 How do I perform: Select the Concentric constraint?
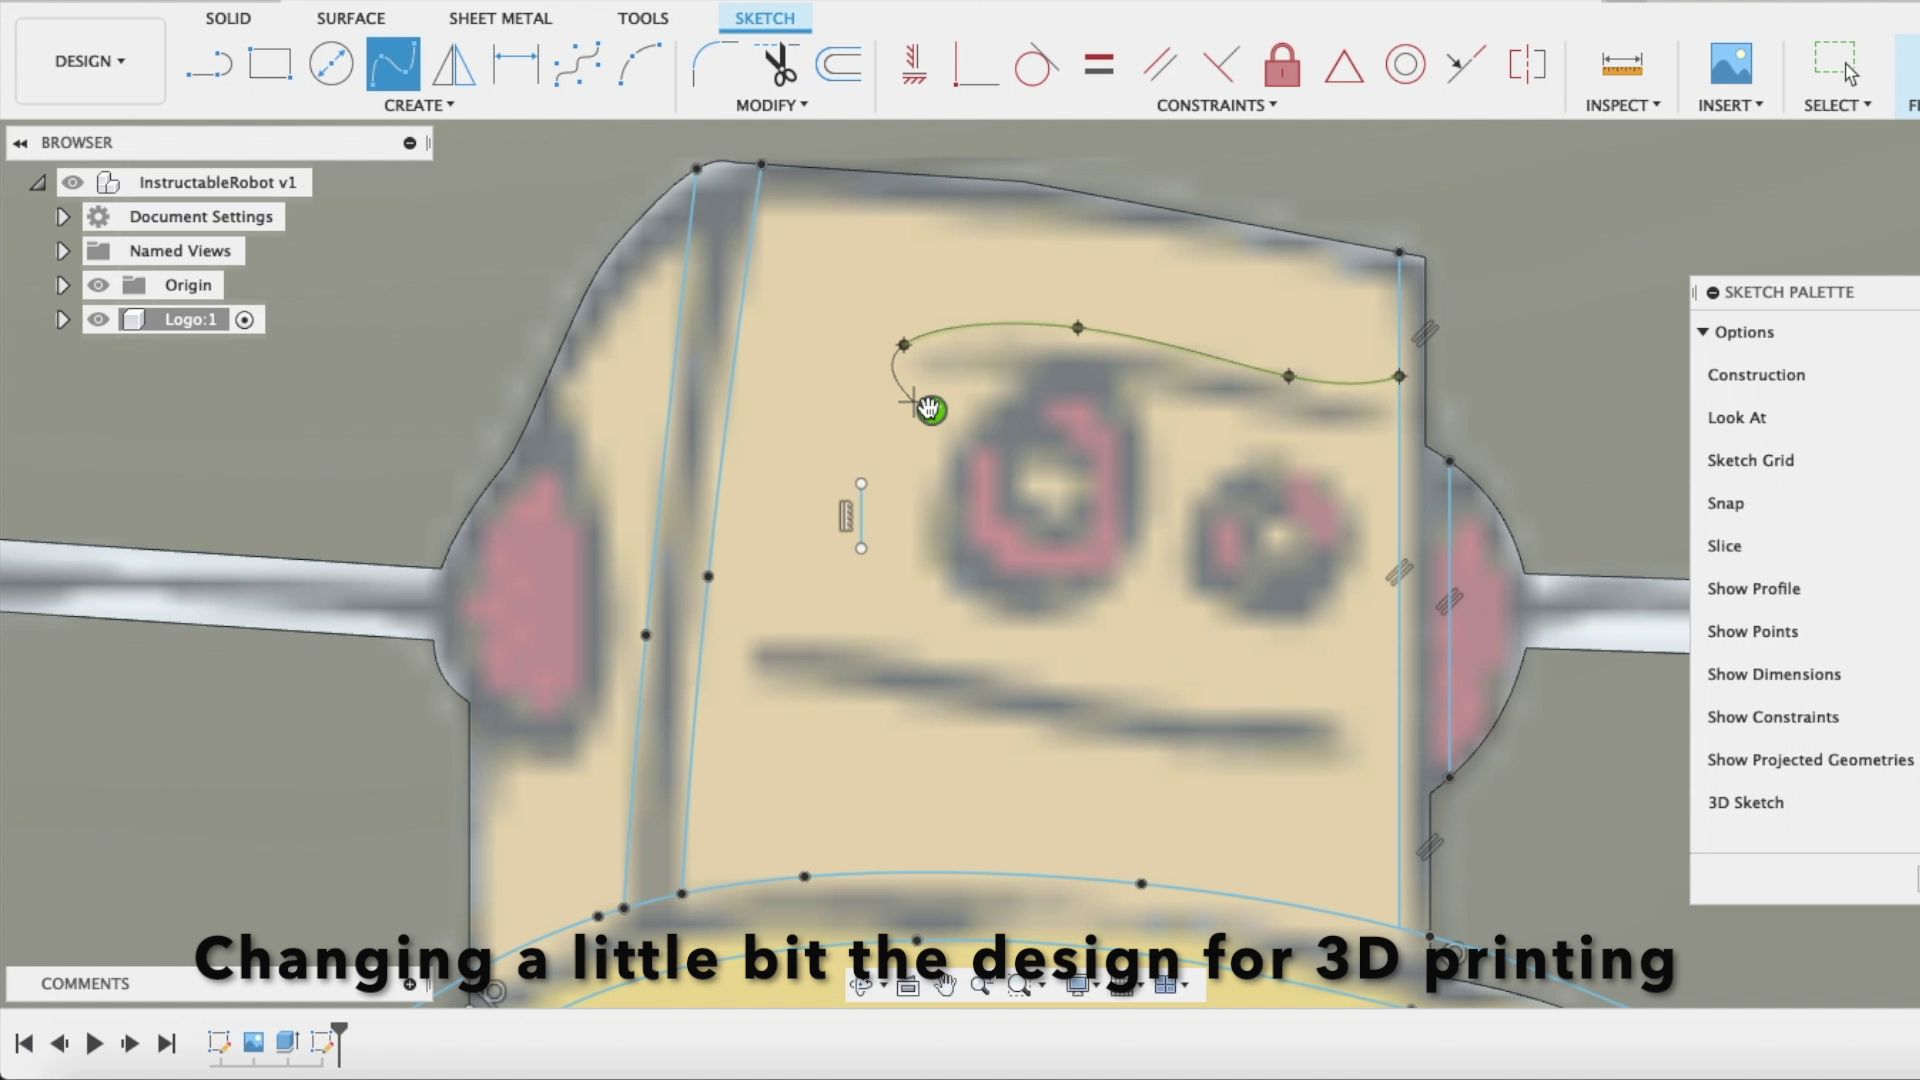(x=1405, y=63)
